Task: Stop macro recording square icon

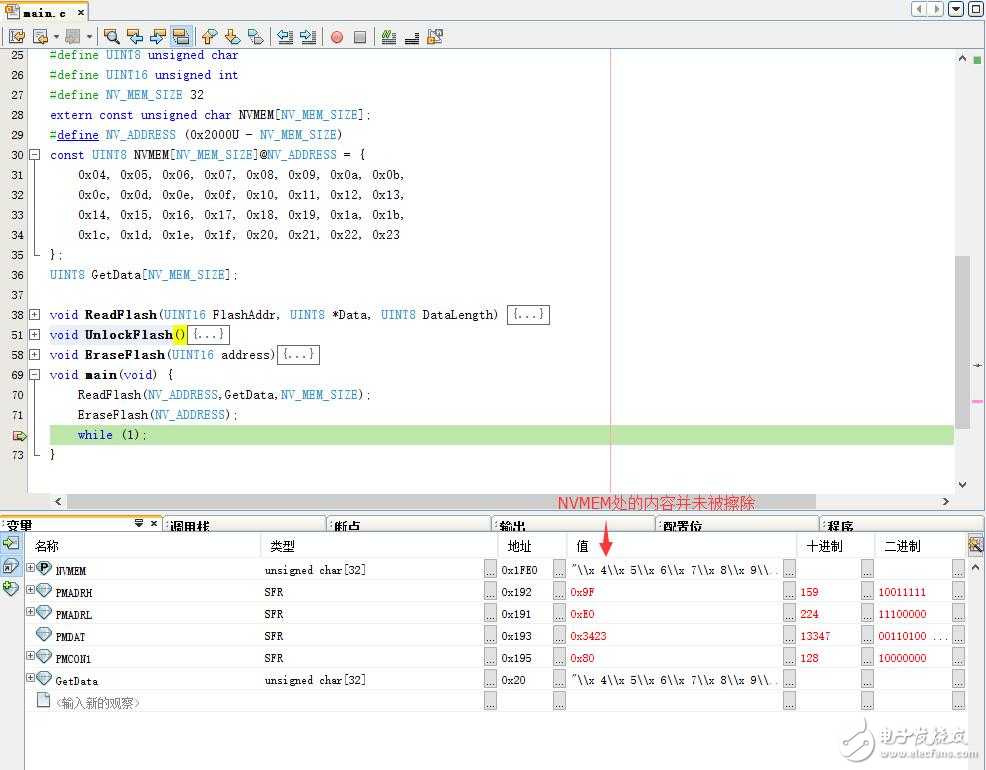Action: pos(360,37)
